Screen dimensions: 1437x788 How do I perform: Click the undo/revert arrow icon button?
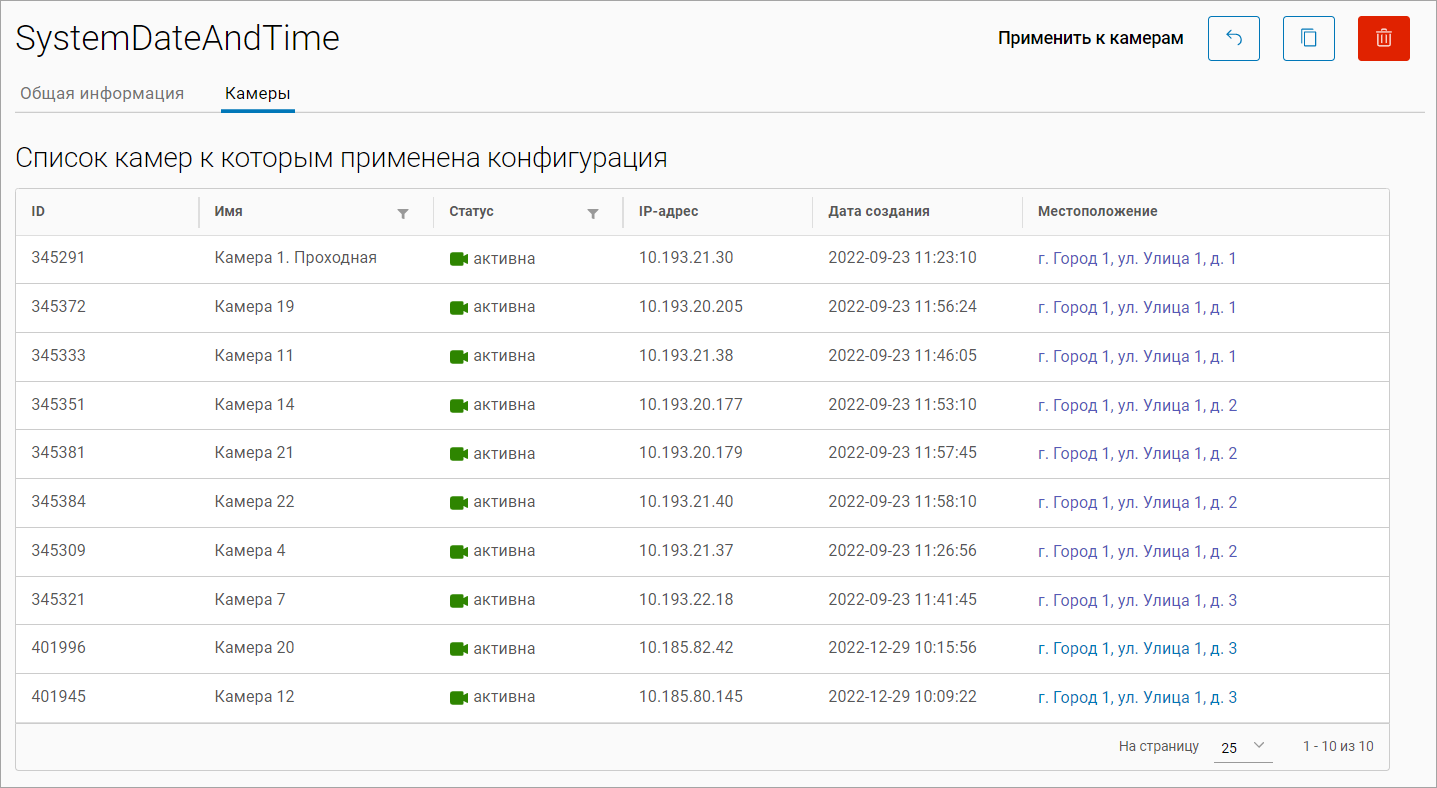click(1233, 38)
